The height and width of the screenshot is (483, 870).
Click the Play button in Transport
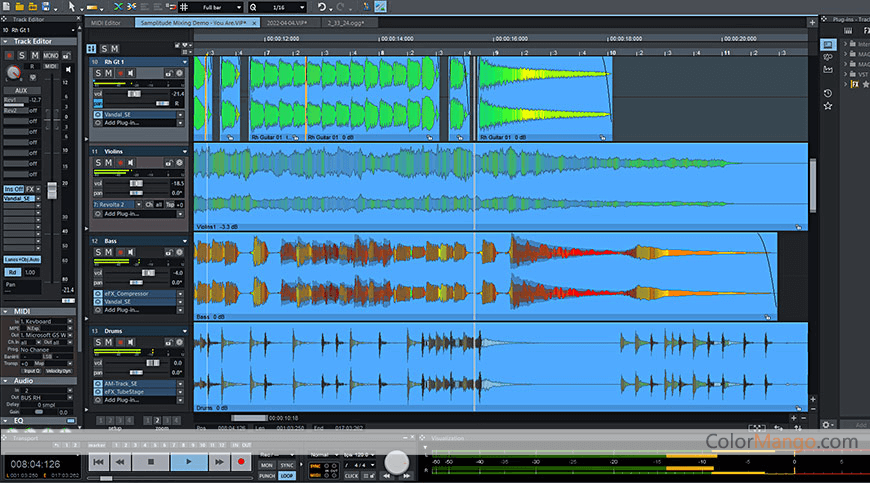coord(187,462)
